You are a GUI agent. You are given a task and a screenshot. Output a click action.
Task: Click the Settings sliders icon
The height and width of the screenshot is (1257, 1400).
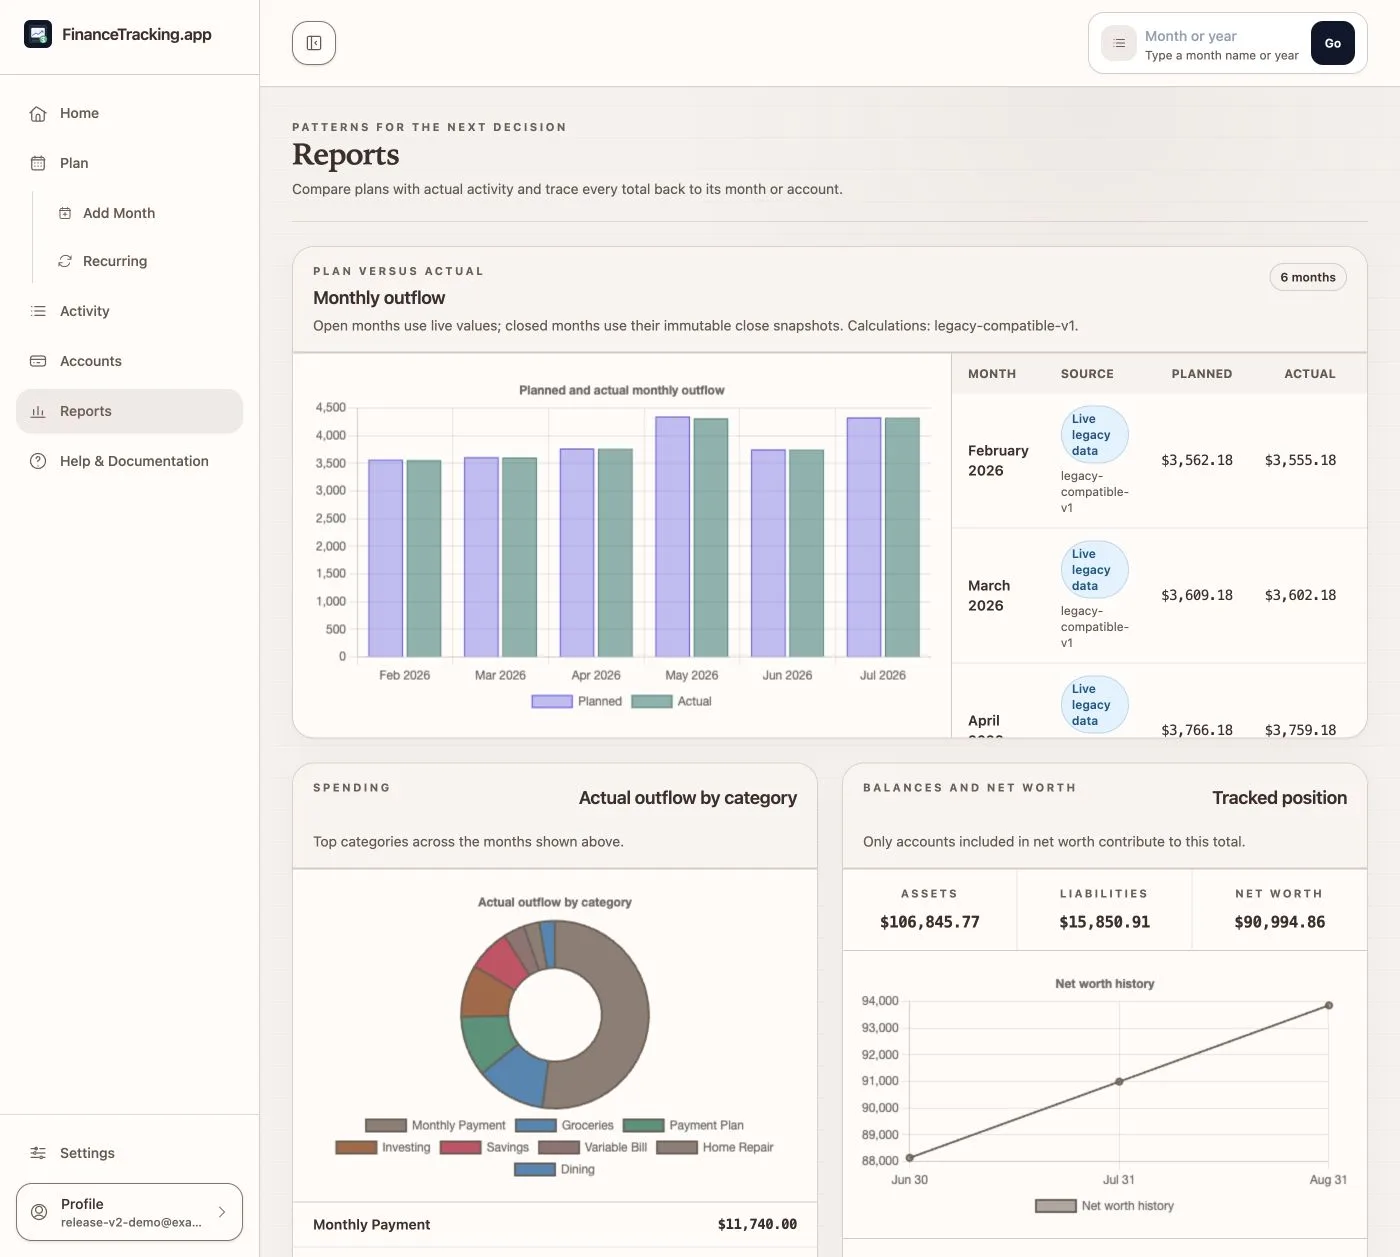(x=38, y=1153)
